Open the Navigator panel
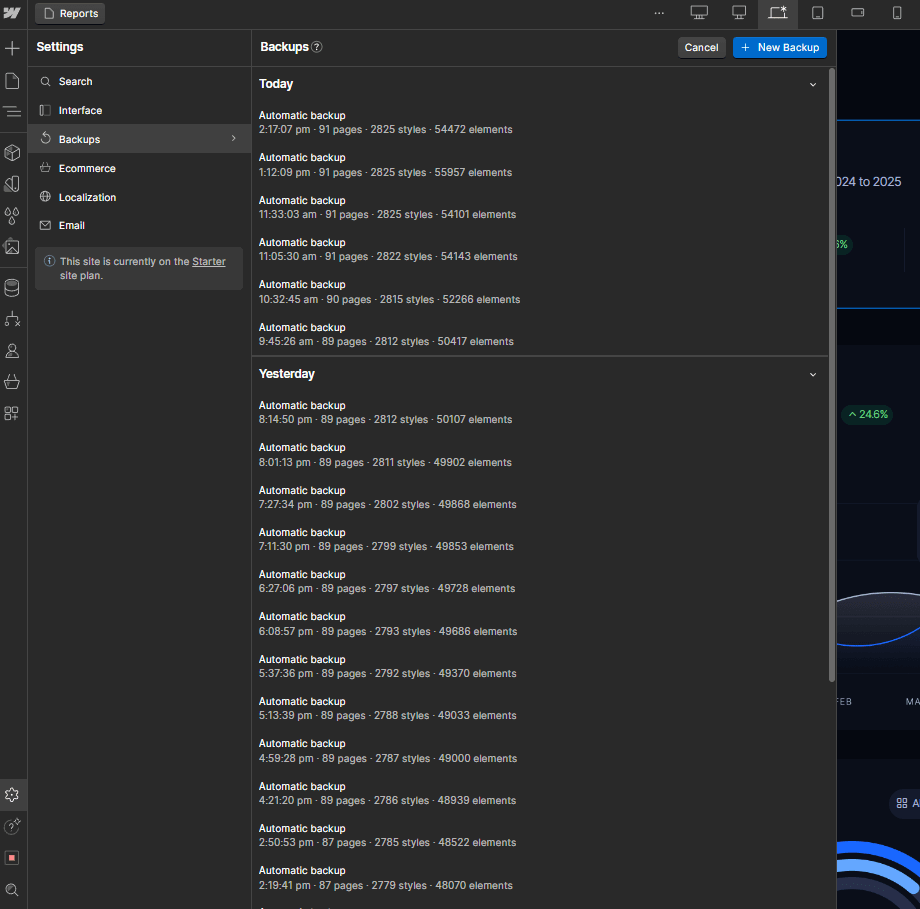The height and width of the screenshot is (909, 920). click(12, 112)
